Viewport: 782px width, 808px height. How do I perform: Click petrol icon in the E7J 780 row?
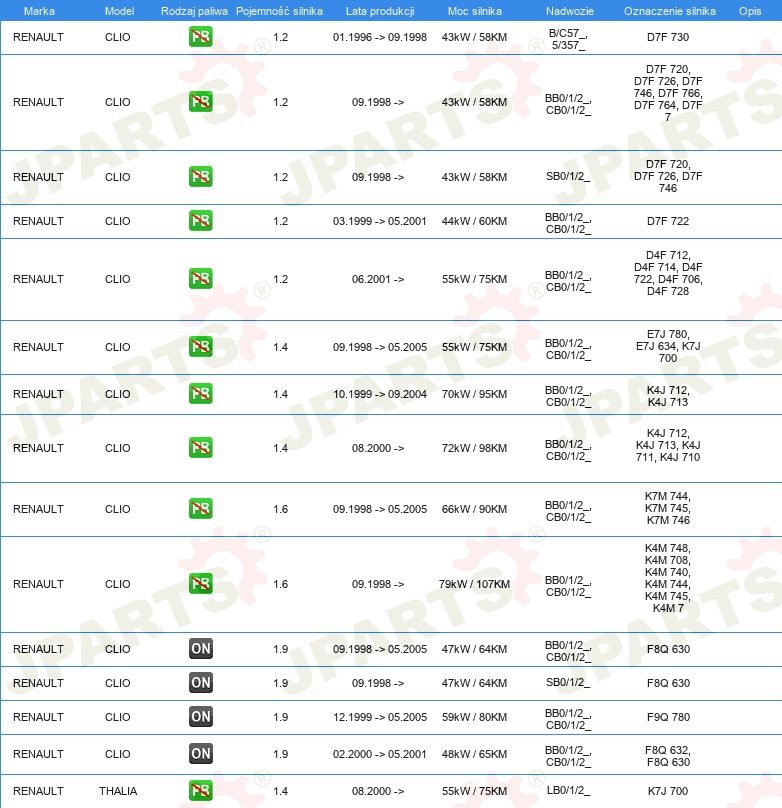tap(200, 346)
